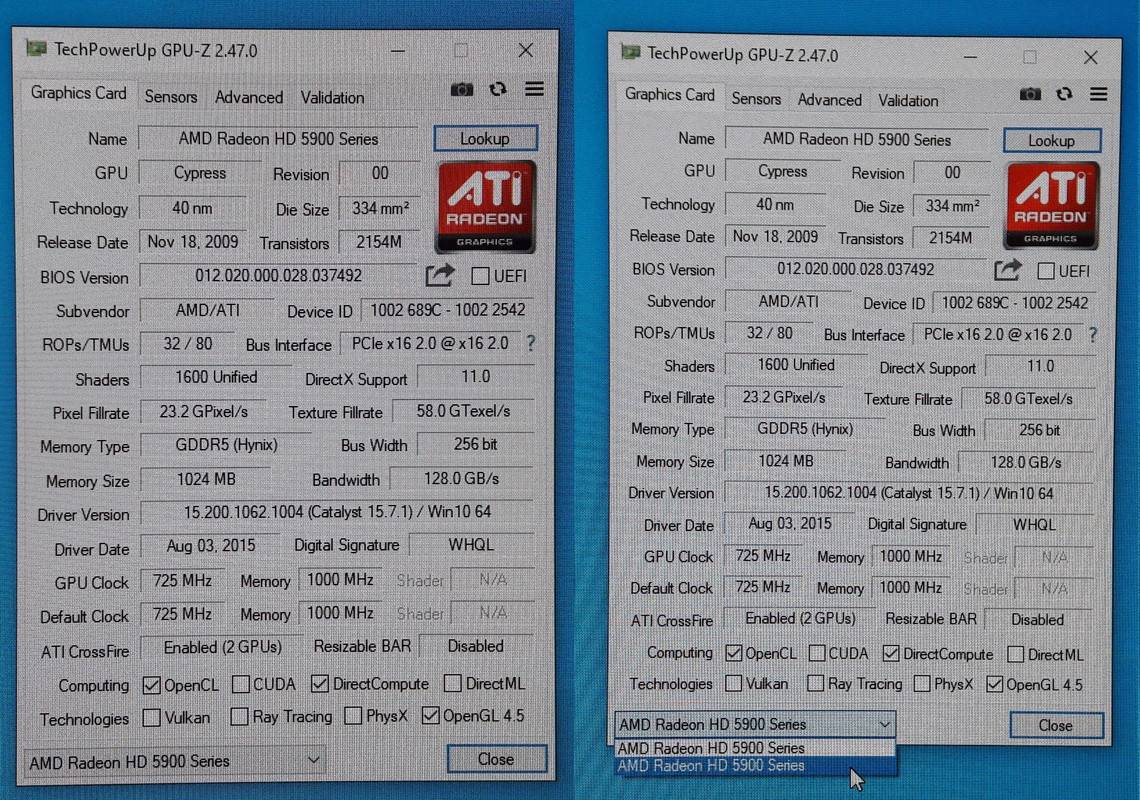
Task: Click the Bandwidth 128.0 GB/s value in left window
Action: pos(462,479)
